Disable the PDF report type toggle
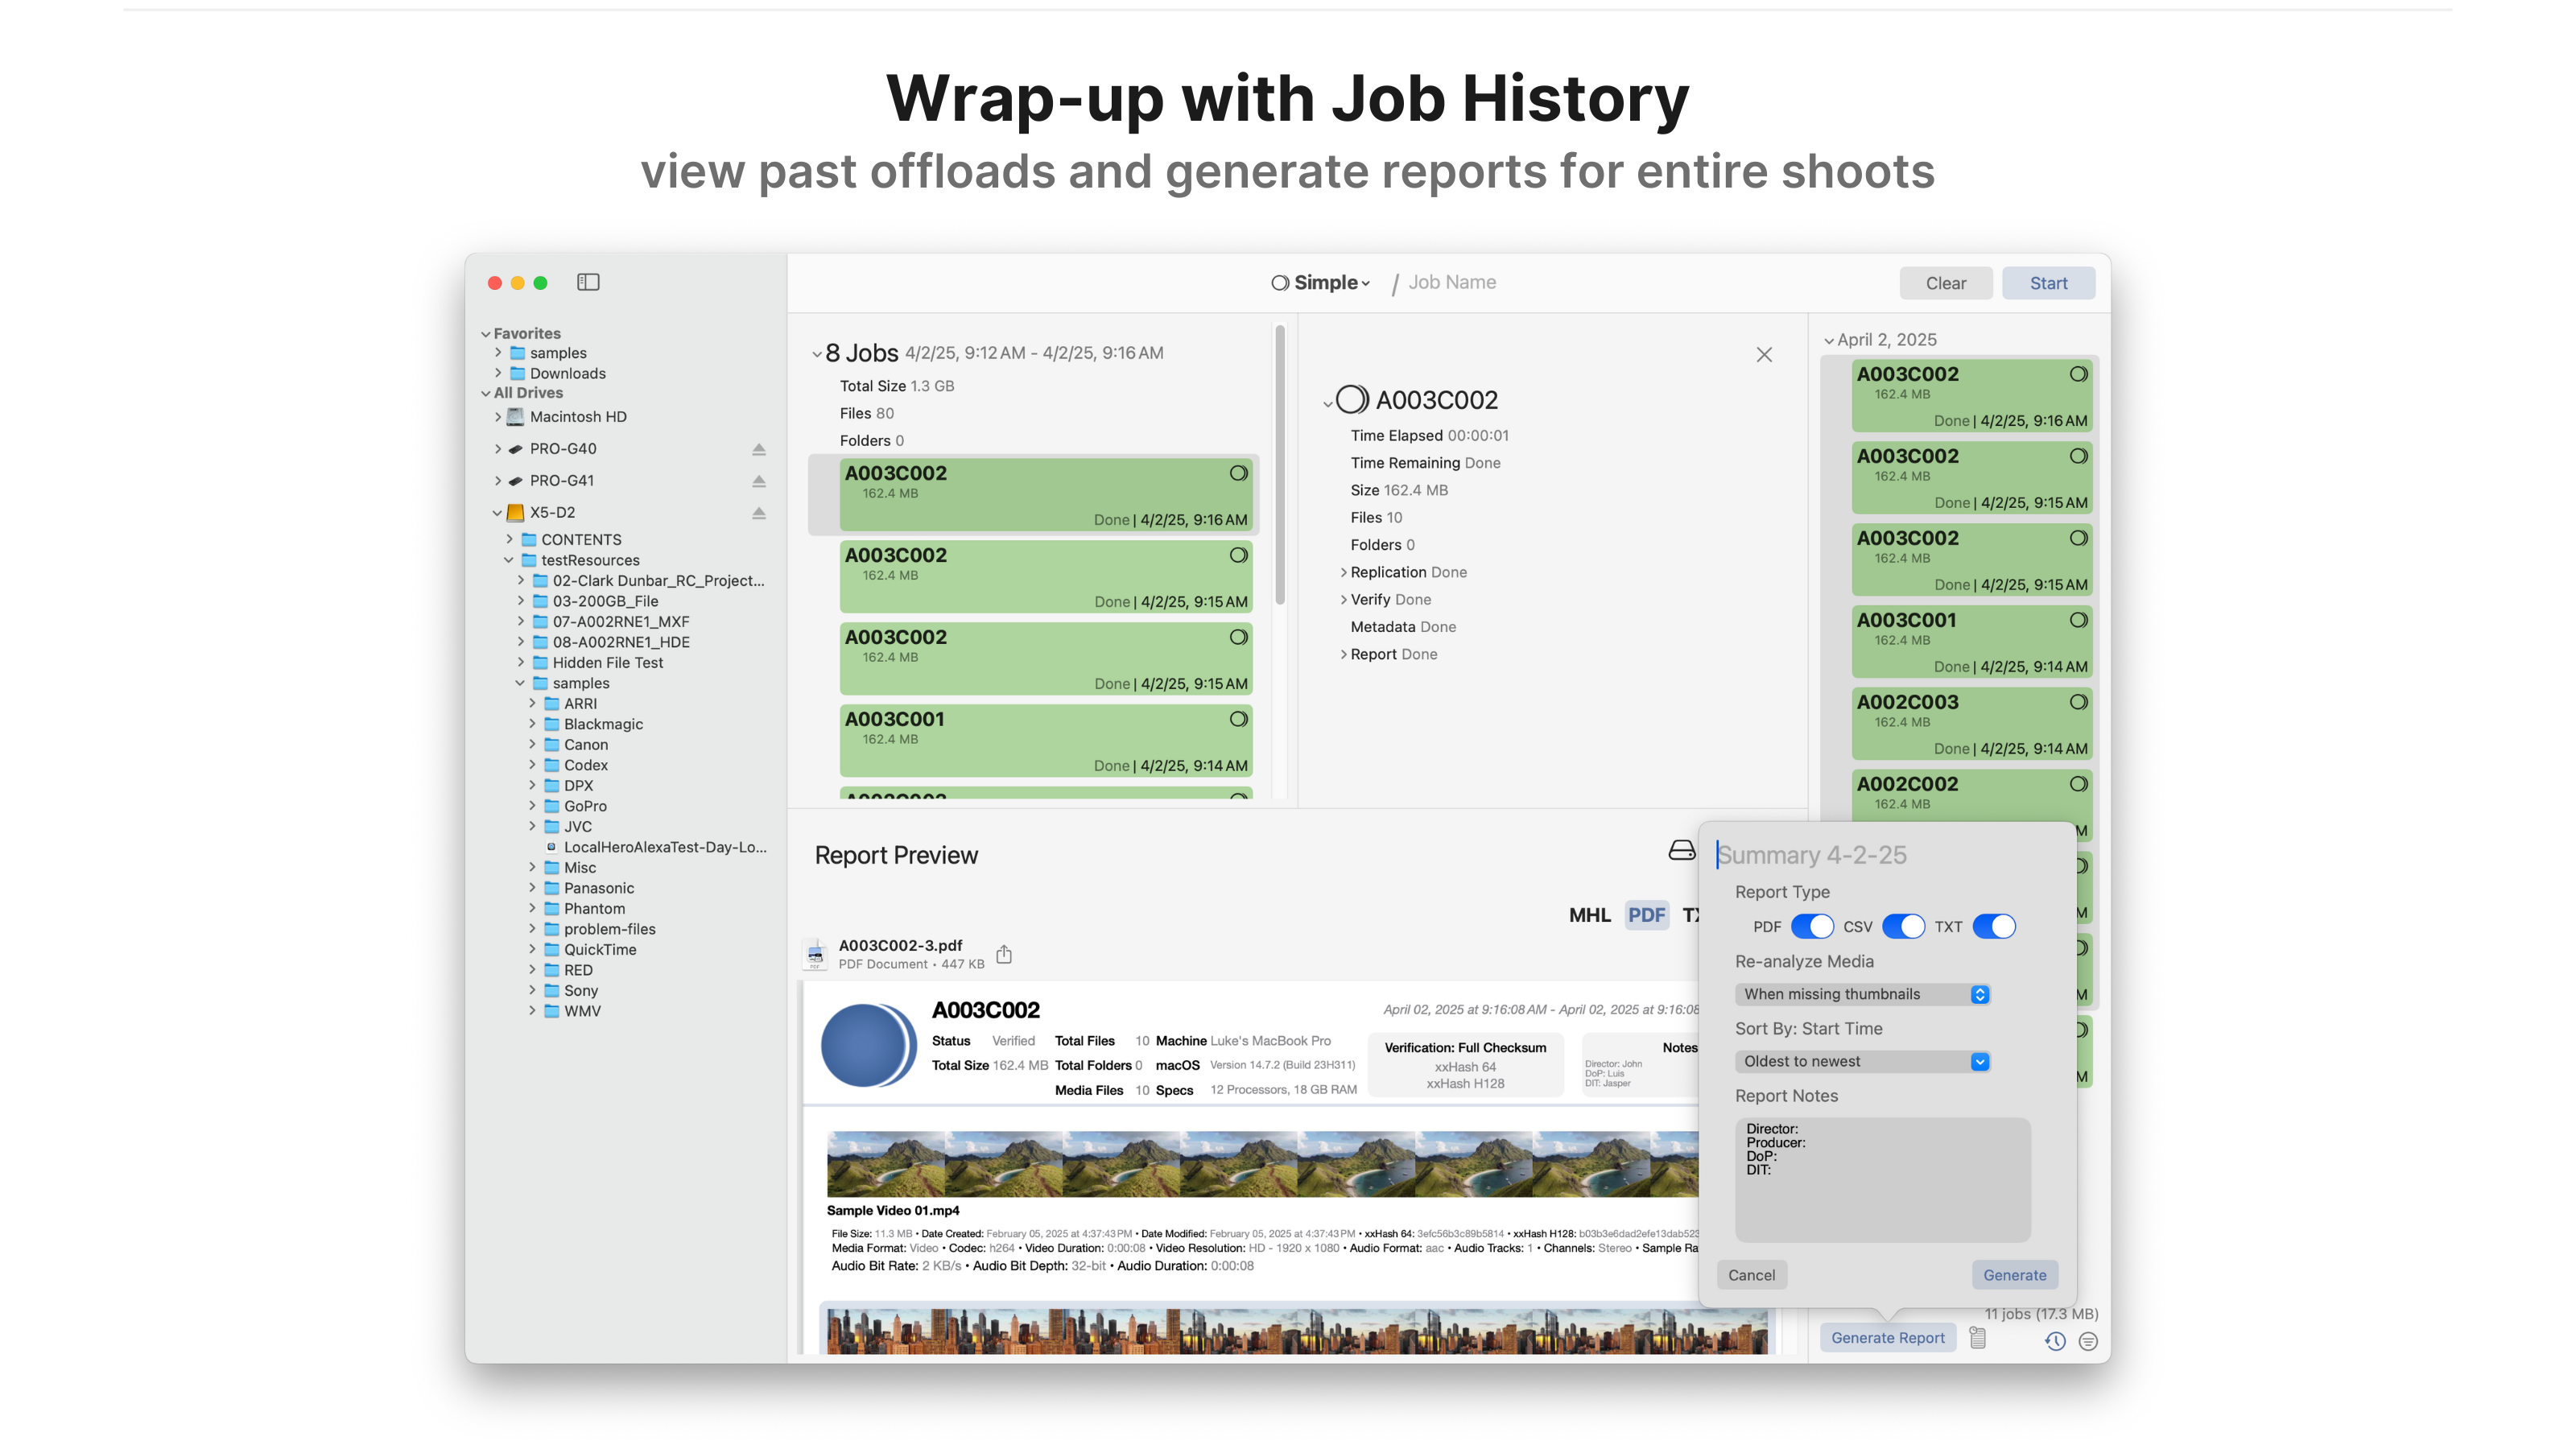The width and height of the screenshot is (2576, 1449). [1812, 926]
